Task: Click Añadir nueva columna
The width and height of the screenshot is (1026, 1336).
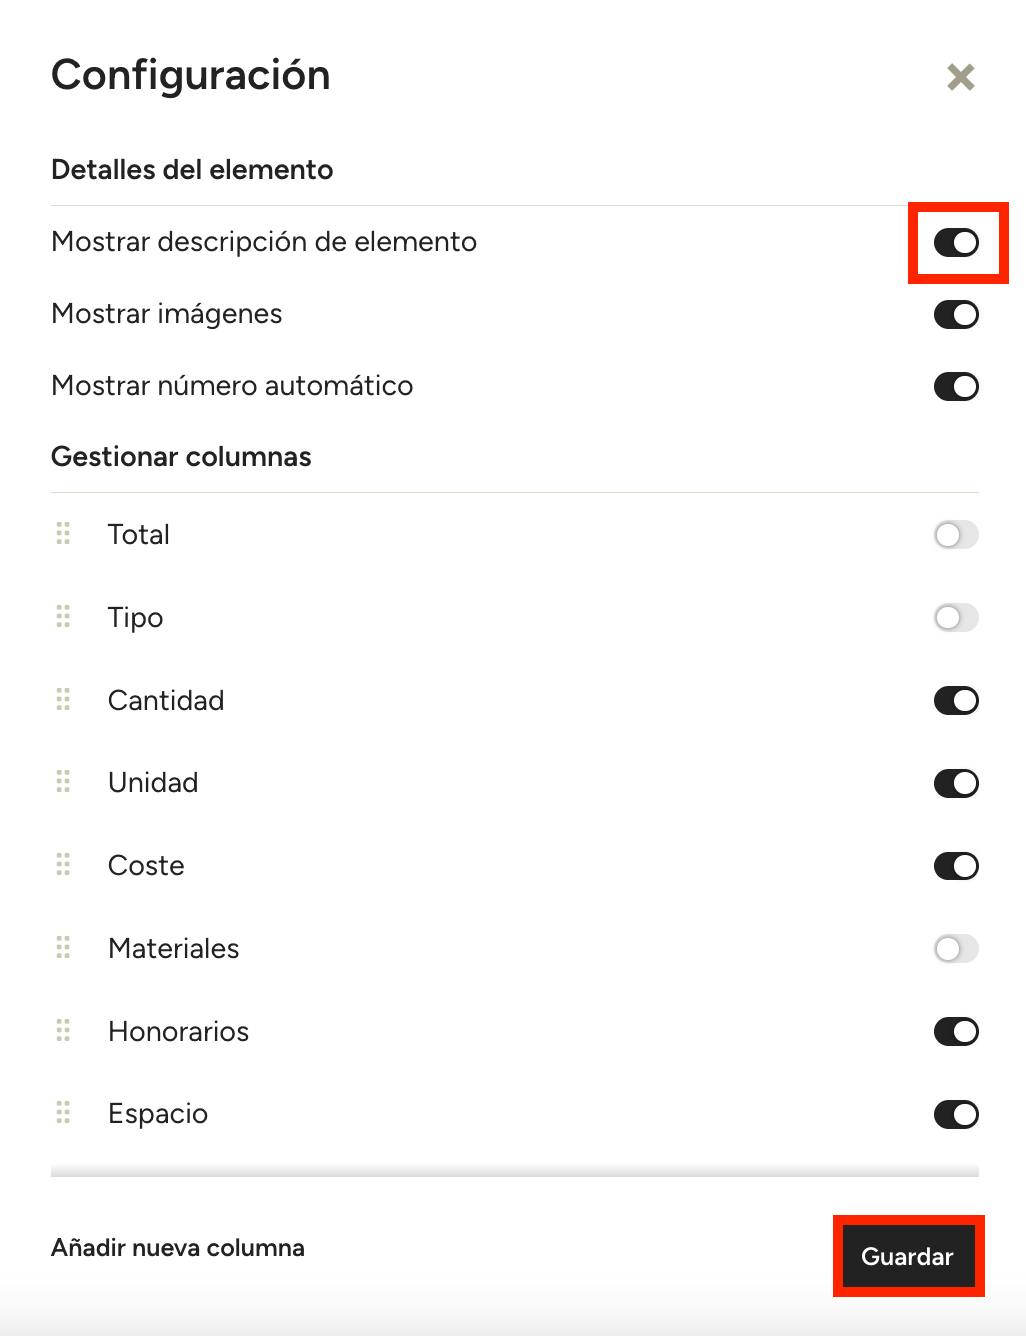Action: (178, 1248)
